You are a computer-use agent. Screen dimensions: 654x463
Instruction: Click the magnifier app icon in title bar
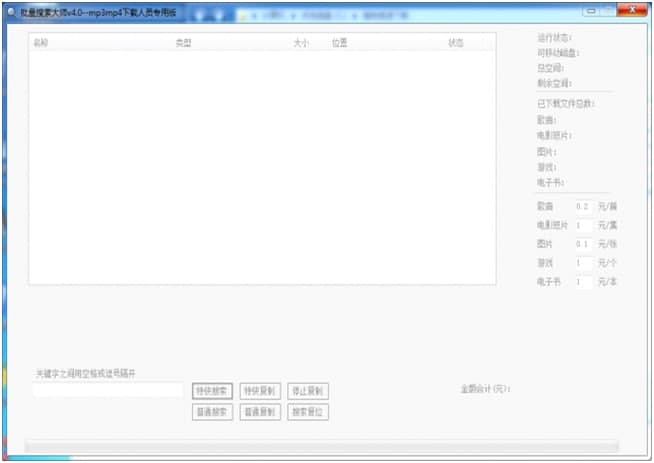12,13
